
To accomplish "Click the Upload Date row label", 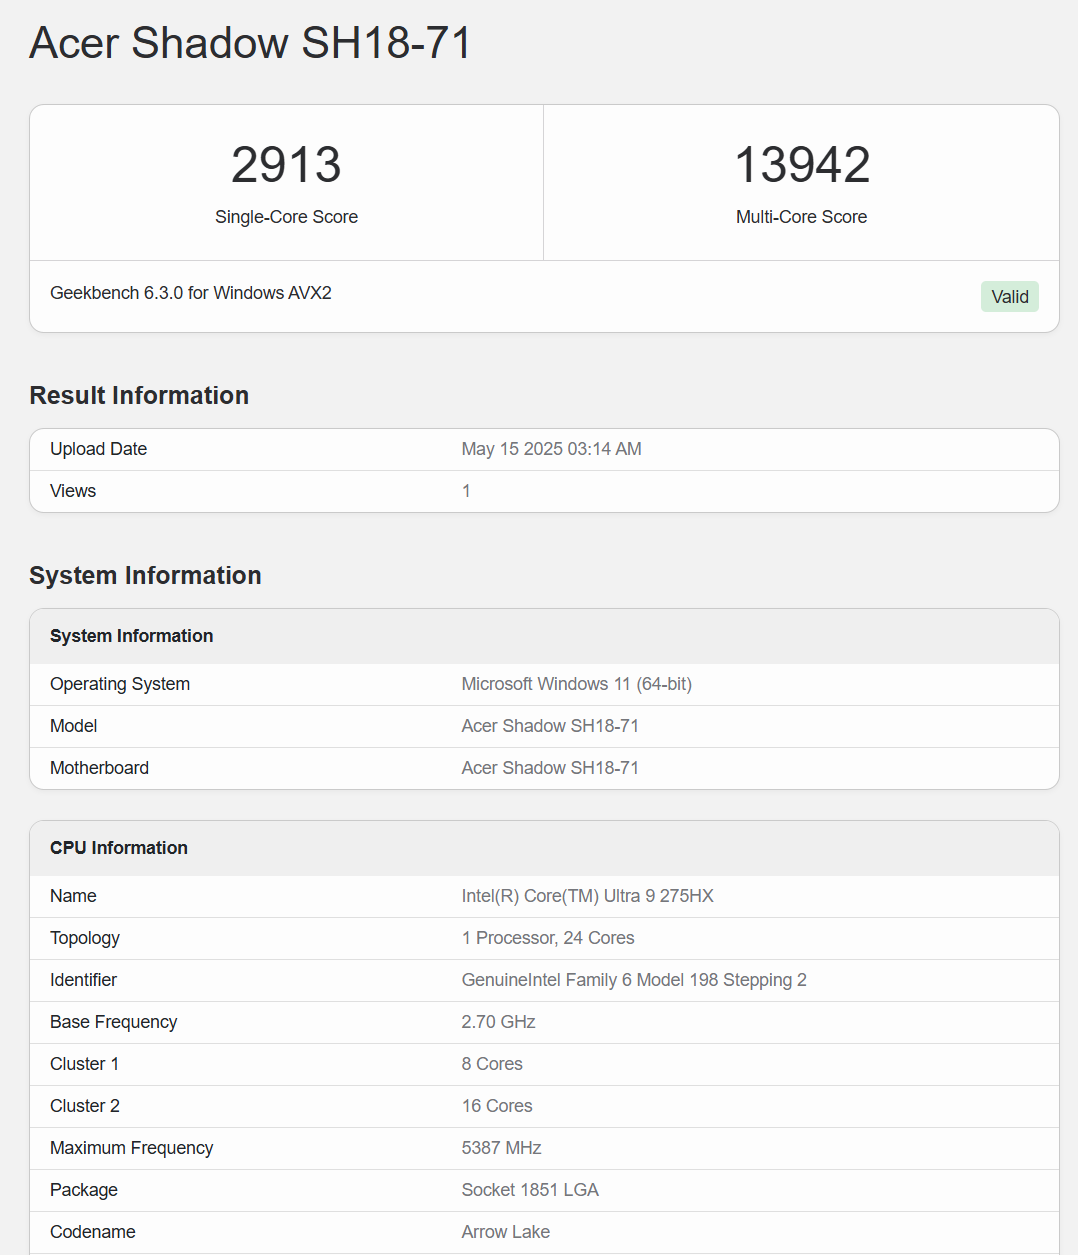I will coord(98,449).
